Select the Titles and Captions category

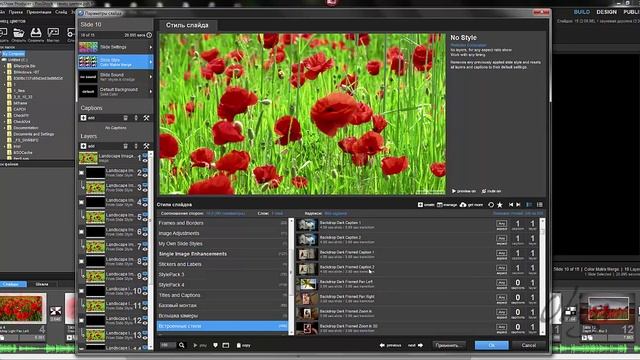[x=222, y=295]
